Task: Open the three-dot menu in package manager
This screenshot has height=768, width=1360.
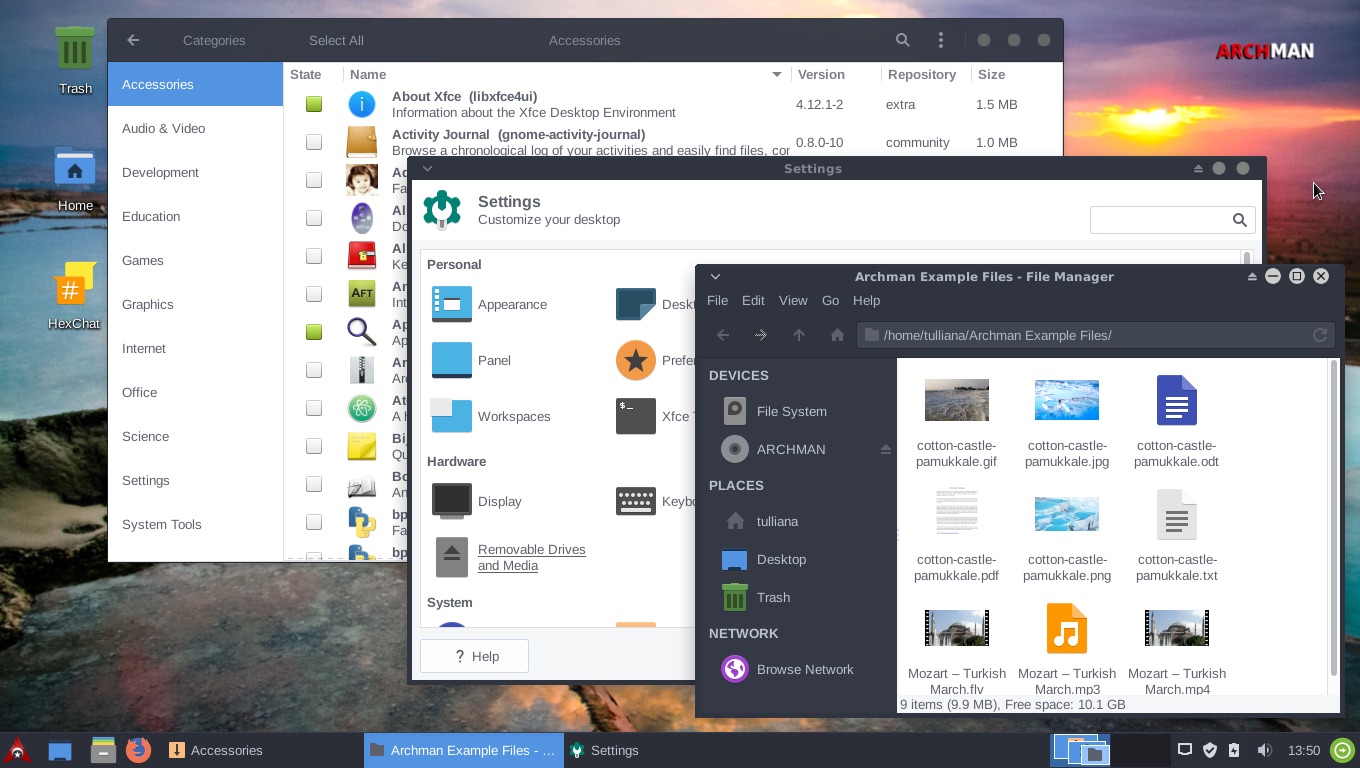Action: (941, 40)
